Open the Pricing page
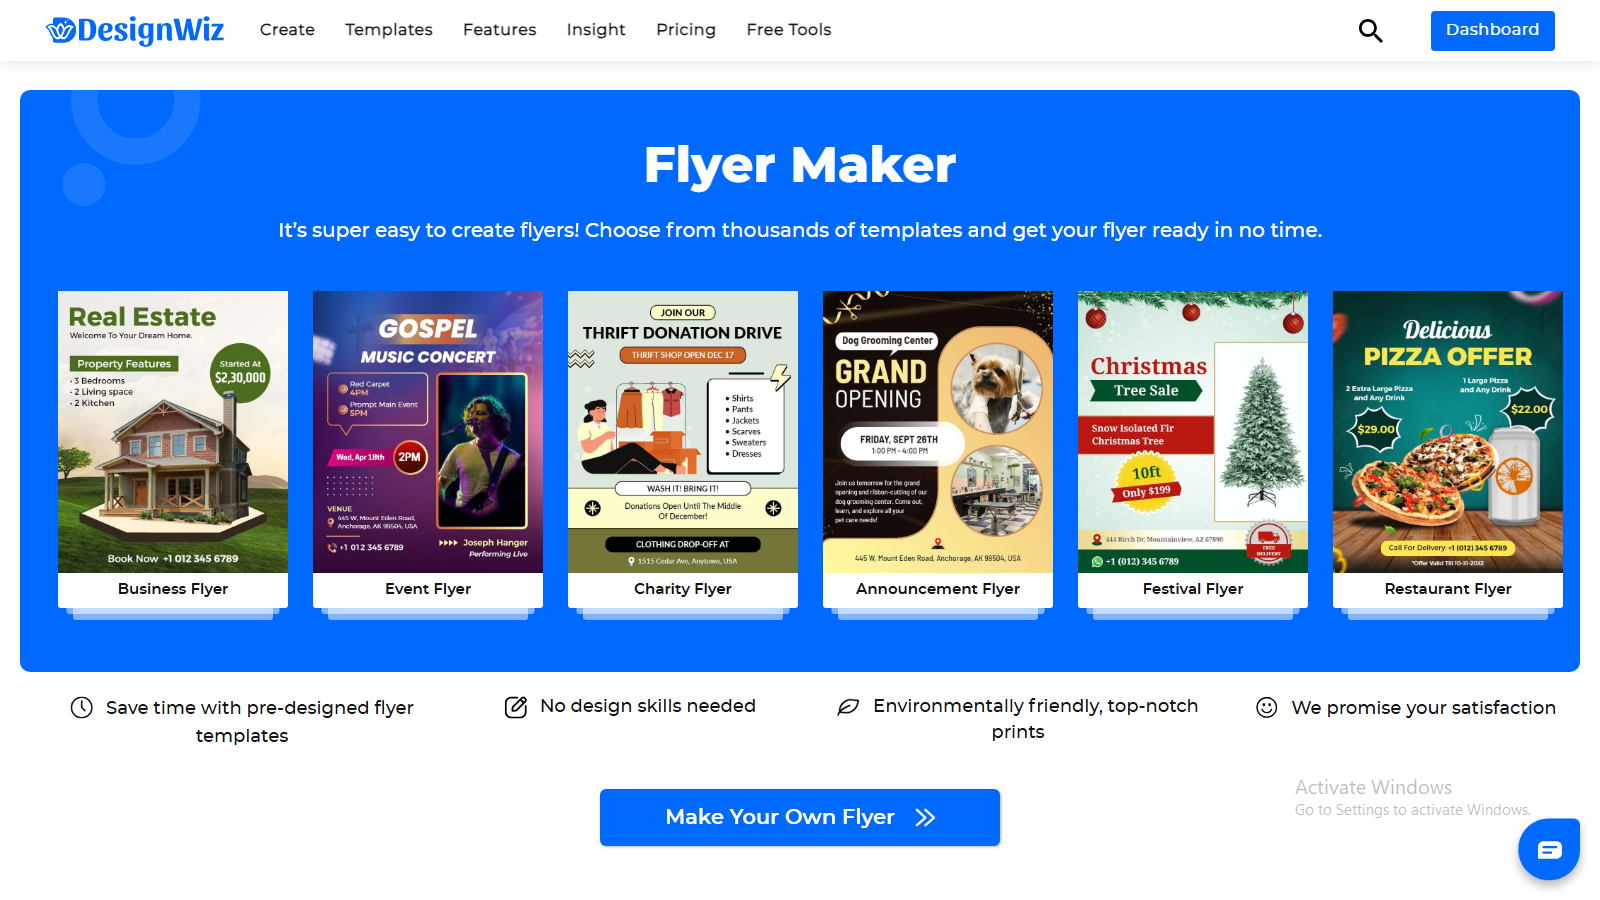 pyautogui.click(x=686, y=30)
